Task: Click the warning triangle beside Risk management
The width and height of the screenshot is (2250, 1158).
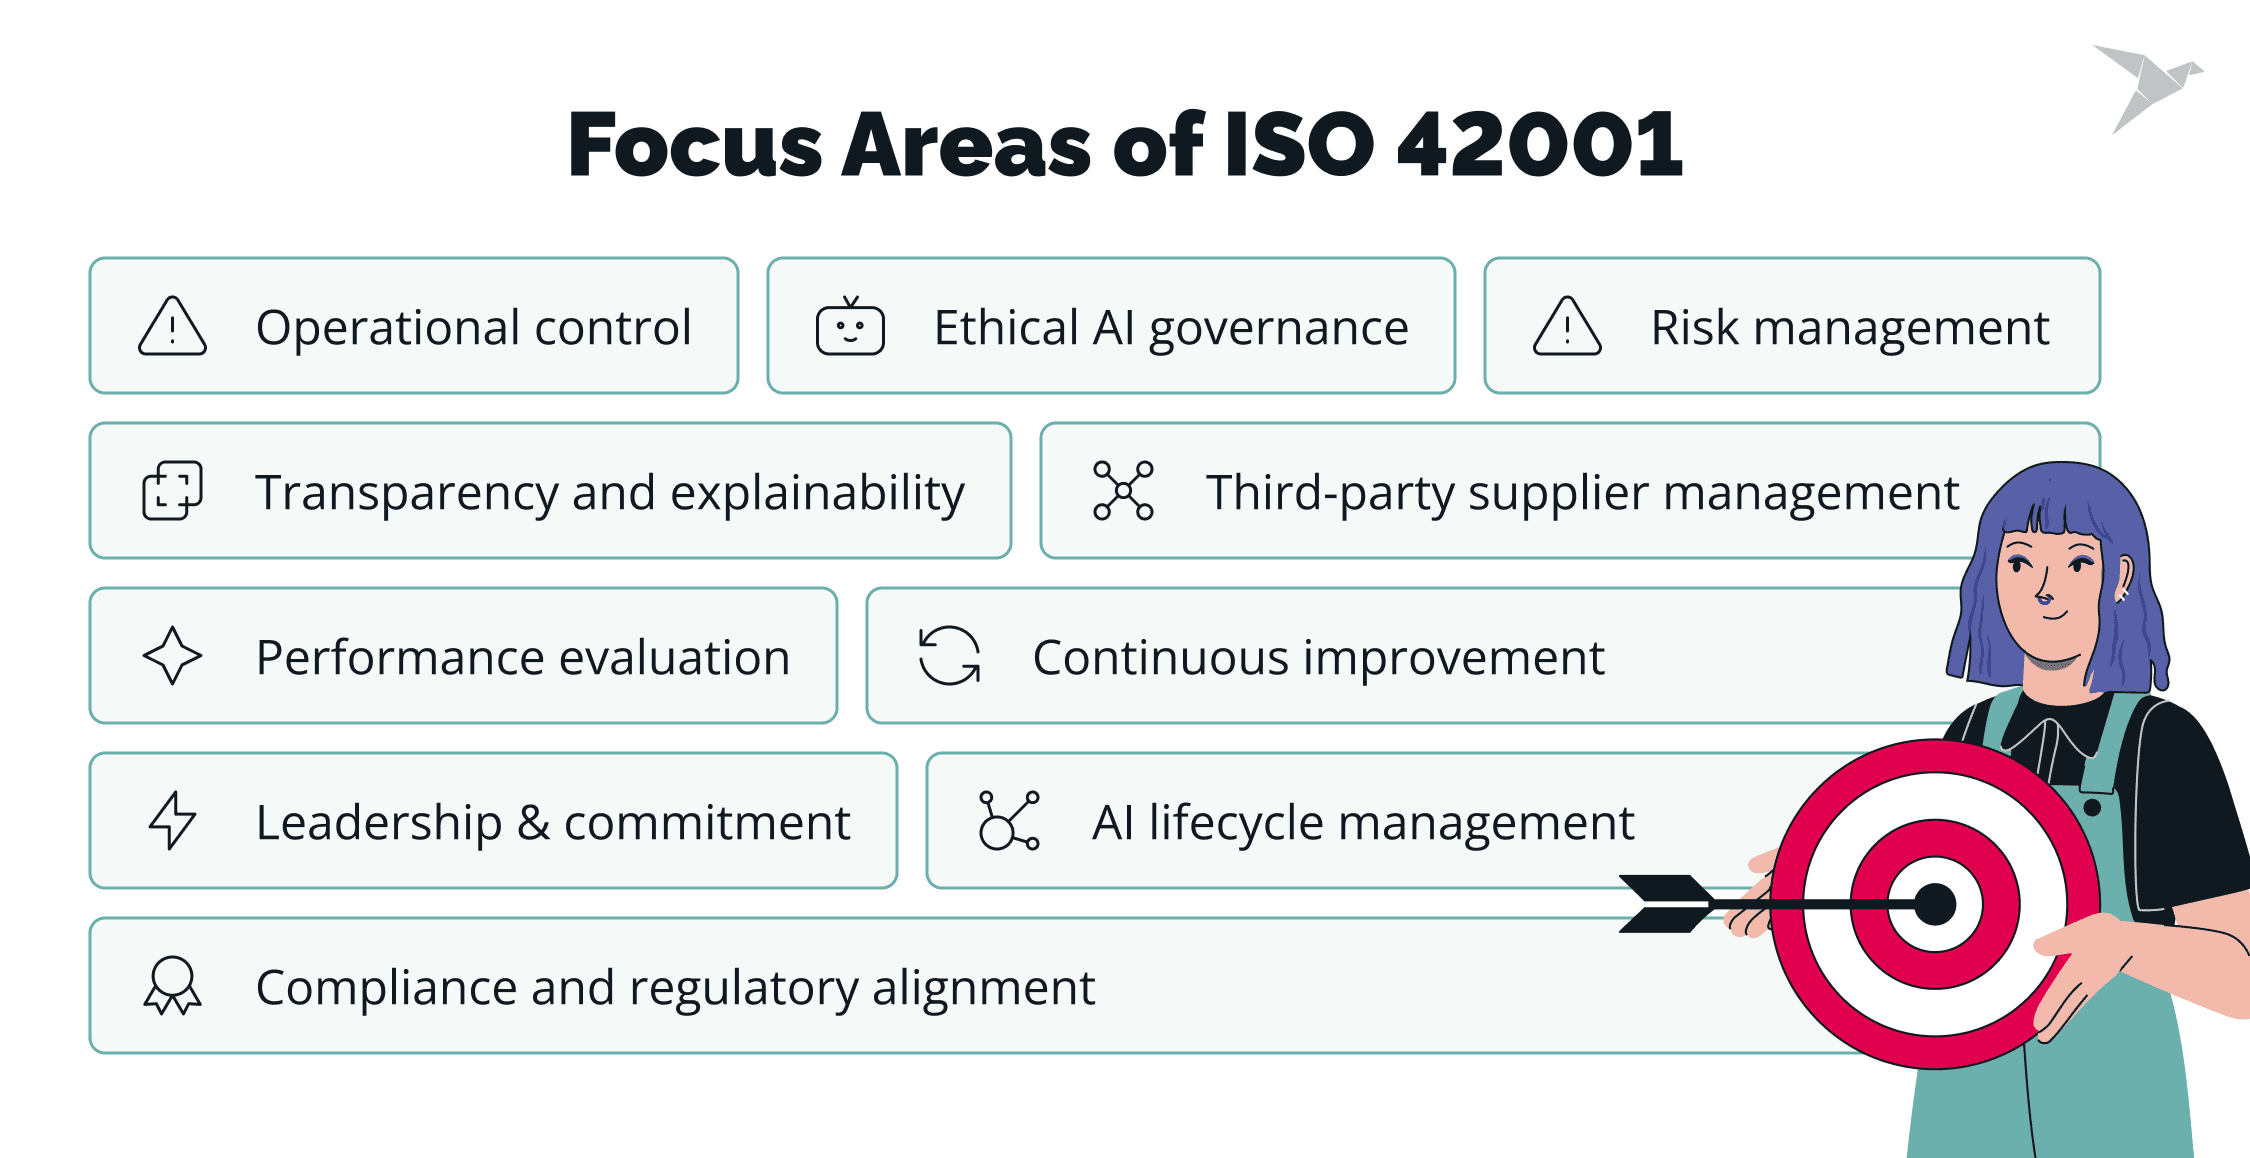Action: (x=1567, y=327)
